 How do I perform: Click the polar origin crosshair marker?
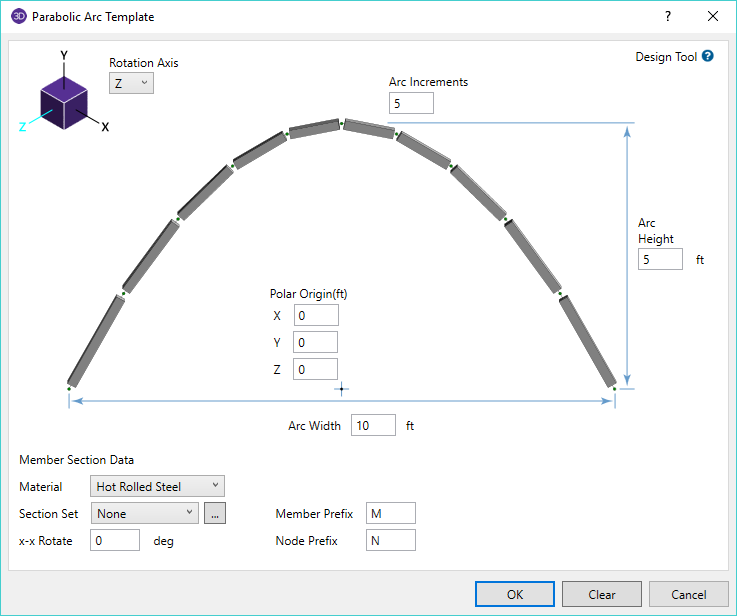(x=341, y=388)
